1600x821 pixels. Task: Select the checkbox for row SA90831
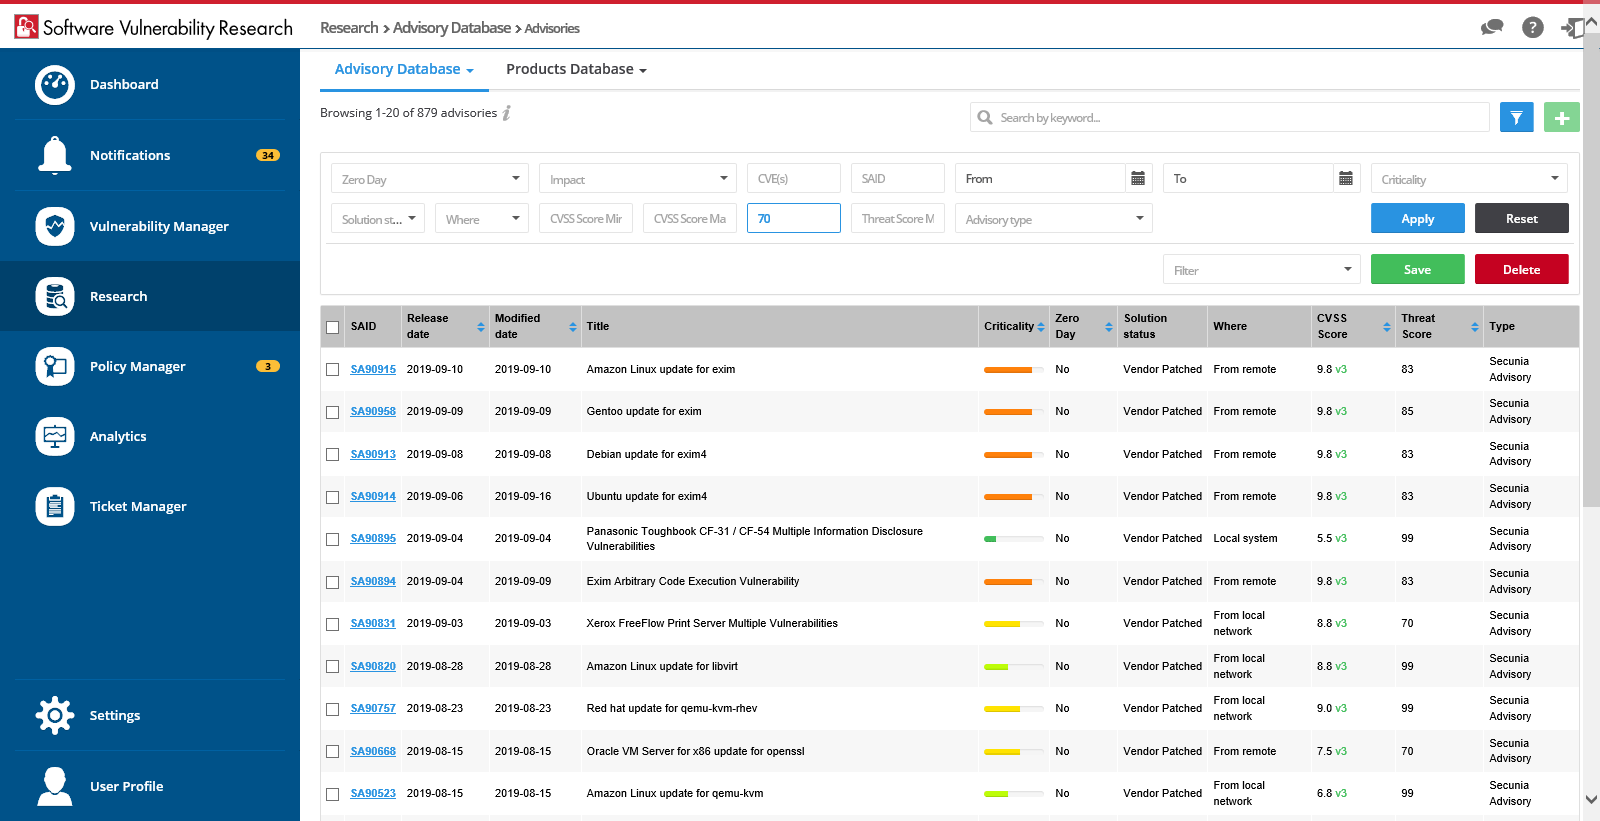tap(333, 624)
